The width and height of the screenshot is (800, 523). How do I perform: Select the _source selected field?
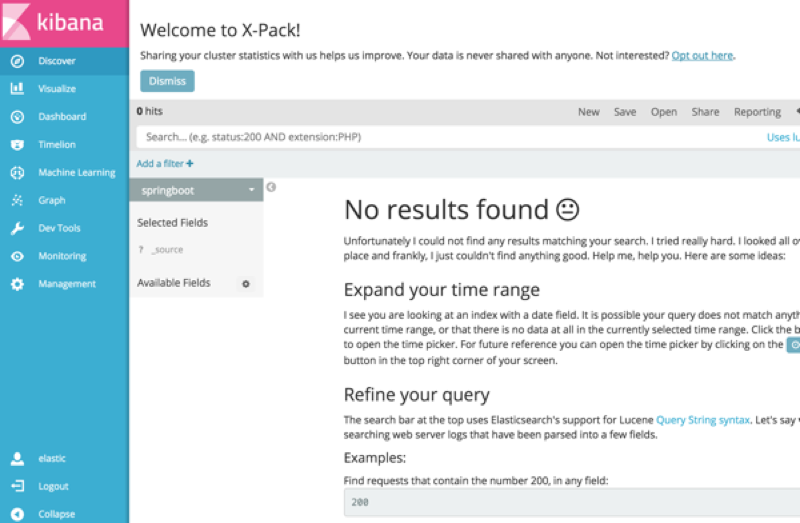pyautogui.click(x=167, y=250)
